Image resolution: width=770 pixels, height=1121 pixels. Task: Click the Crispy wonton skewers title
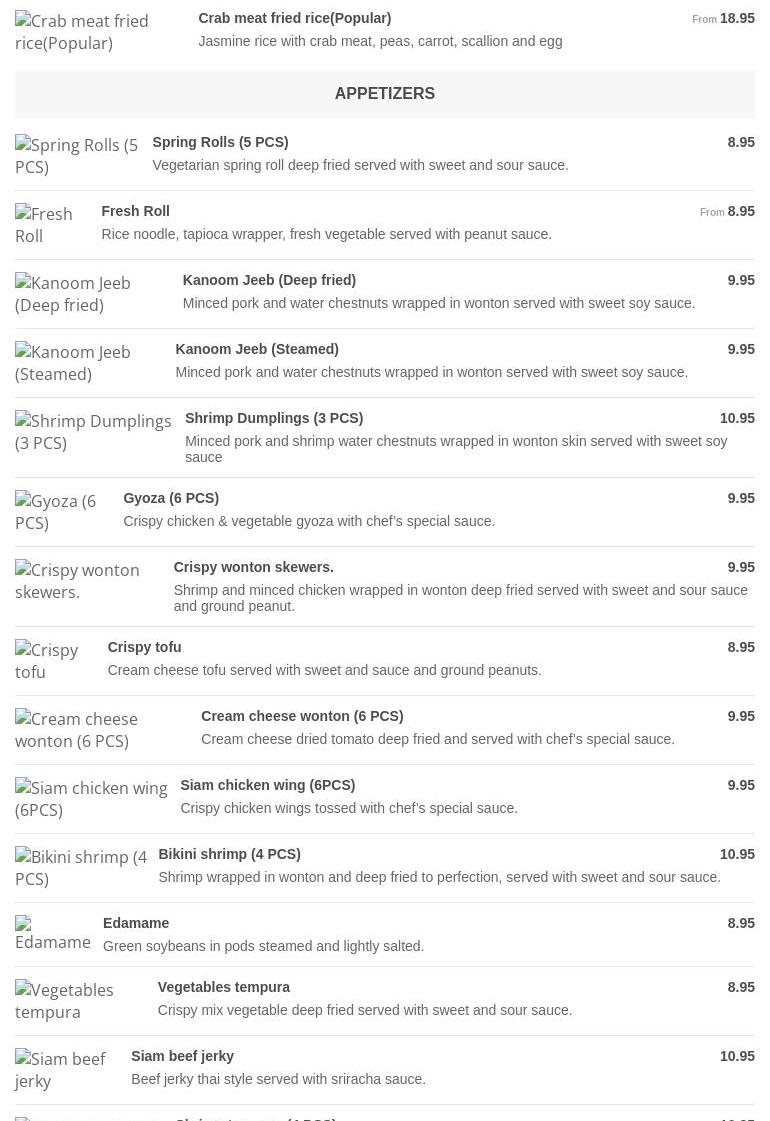(253, 567)
